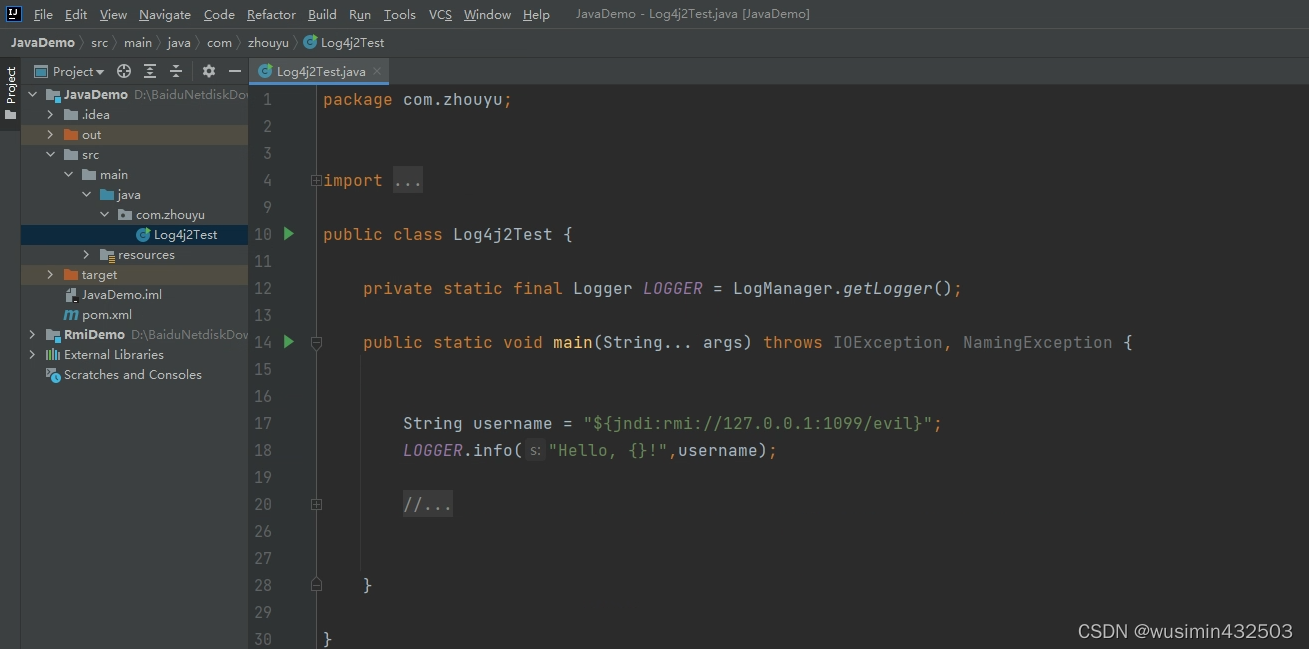Viewport: 1309px width, 649px height.
Task: Click the Select Opened File crosshair icon
Action: click(124, 71)
